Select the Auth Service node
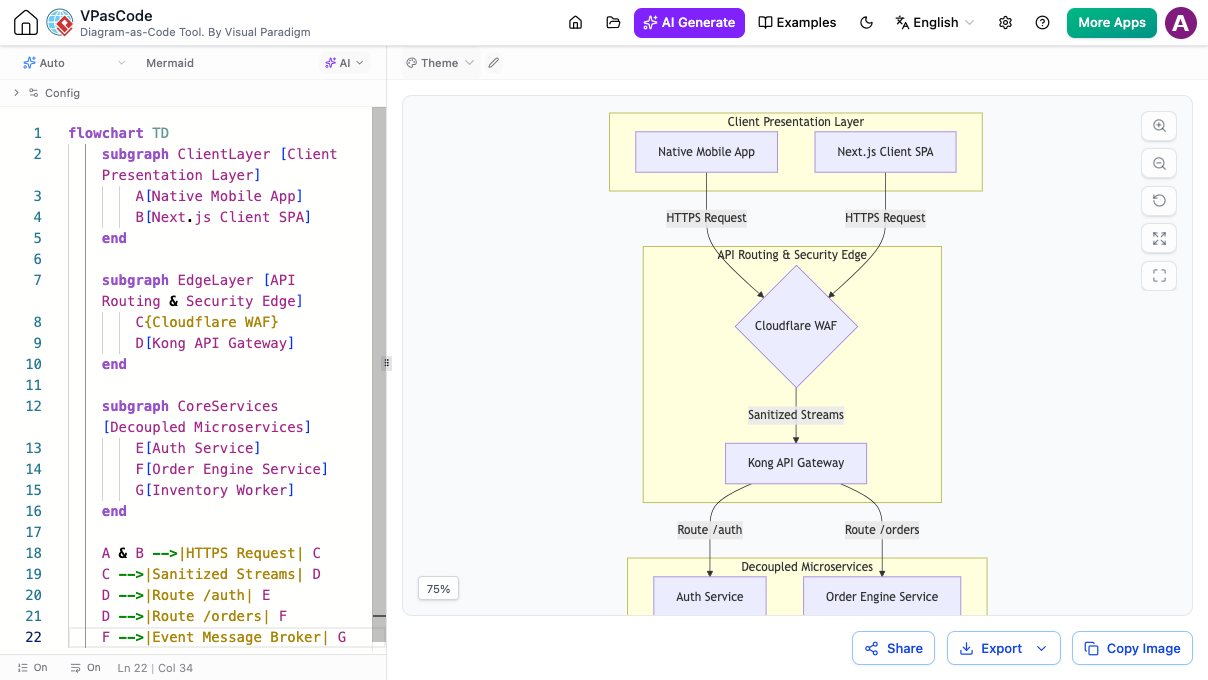The width and height of the screenshot is (1208, 680). point(710,597)
